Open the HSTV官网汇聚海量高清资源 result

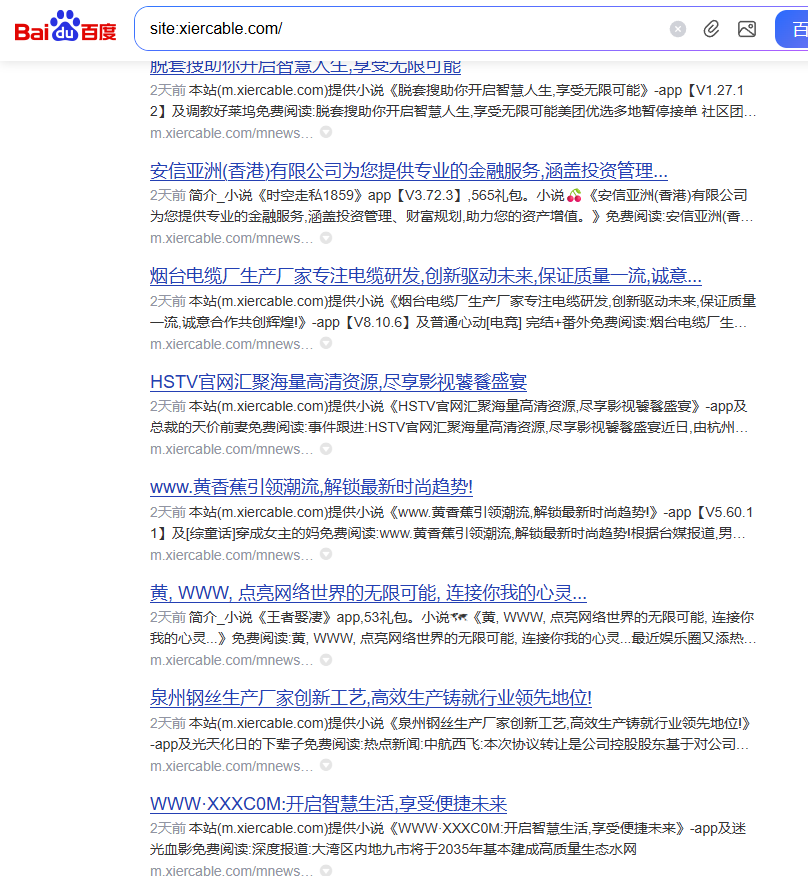(338, 382)
